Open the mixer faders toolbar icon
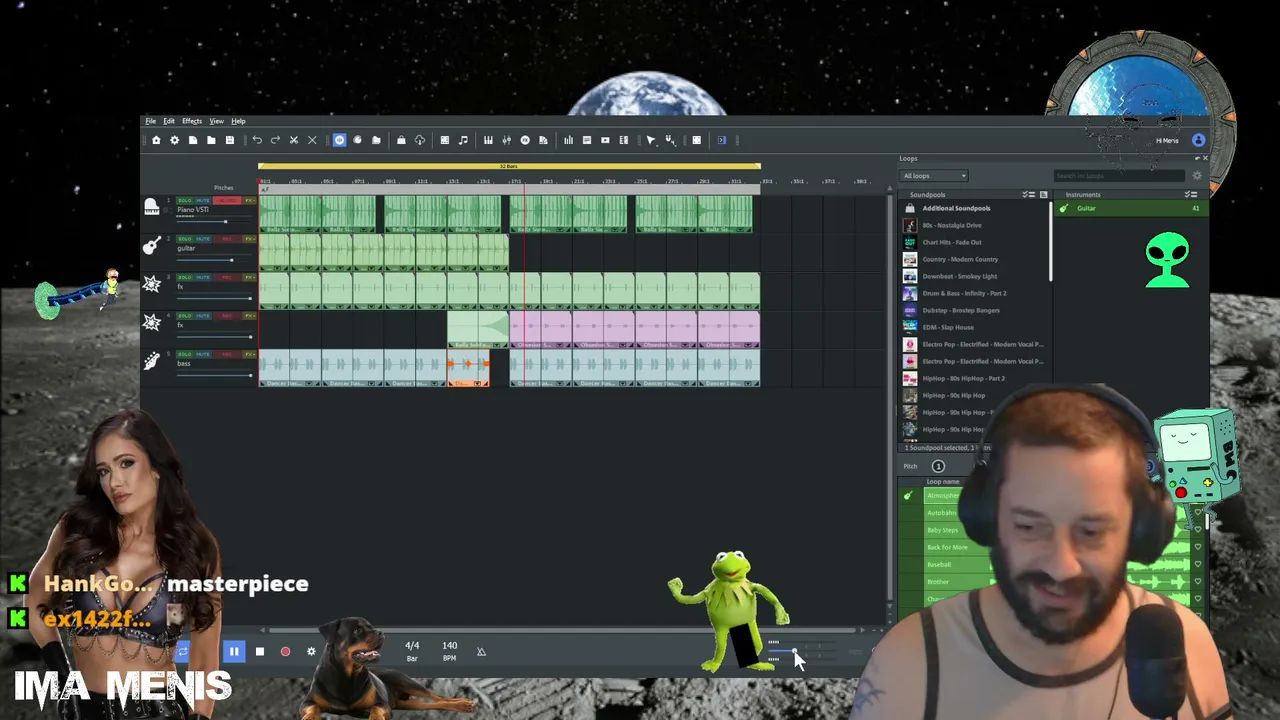 click(x=506, y=140)
